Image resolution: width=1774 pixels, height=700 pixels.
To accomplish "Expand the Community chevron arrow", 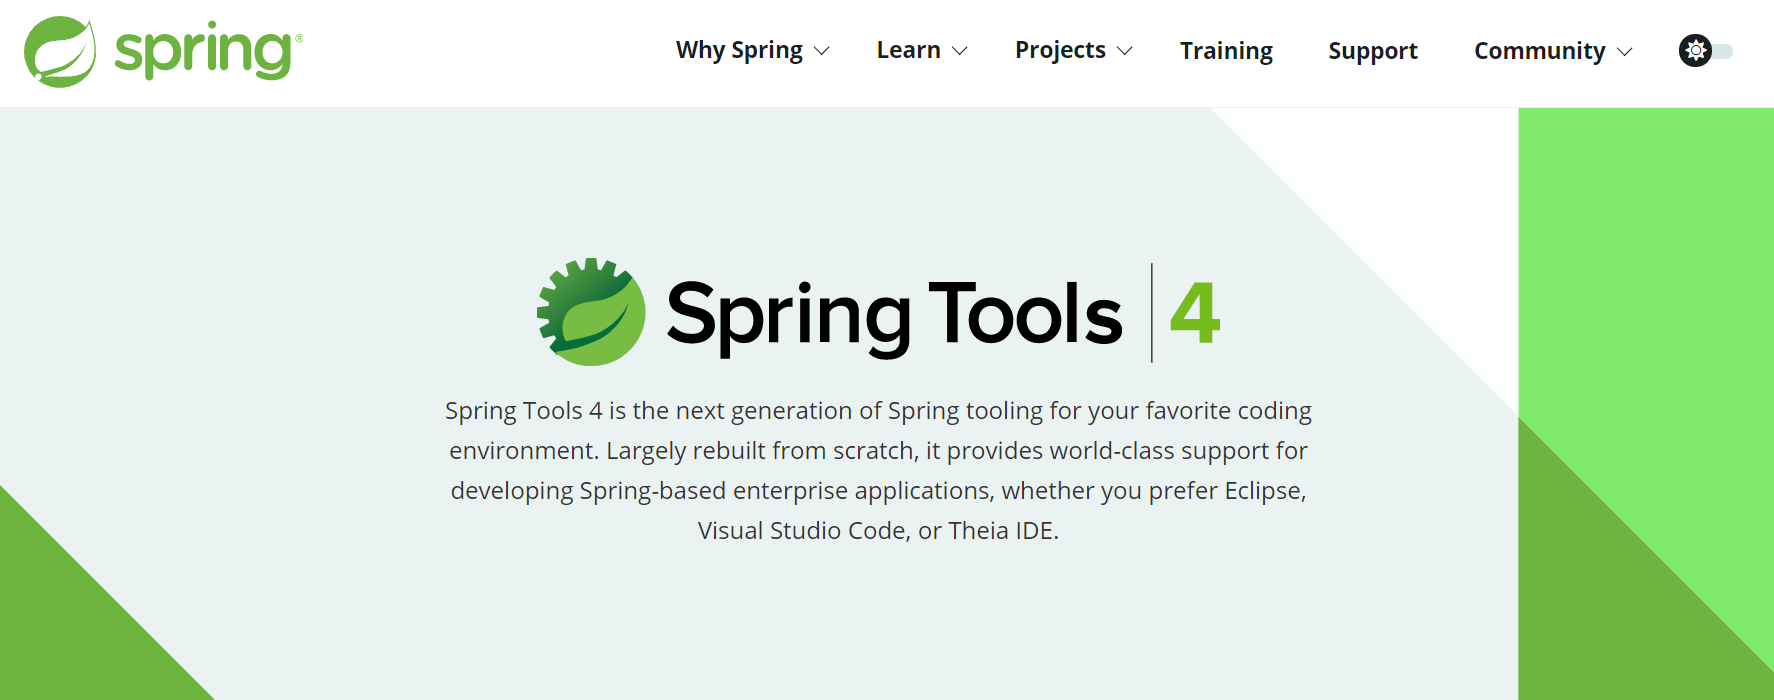I will tap(1624, 51).
